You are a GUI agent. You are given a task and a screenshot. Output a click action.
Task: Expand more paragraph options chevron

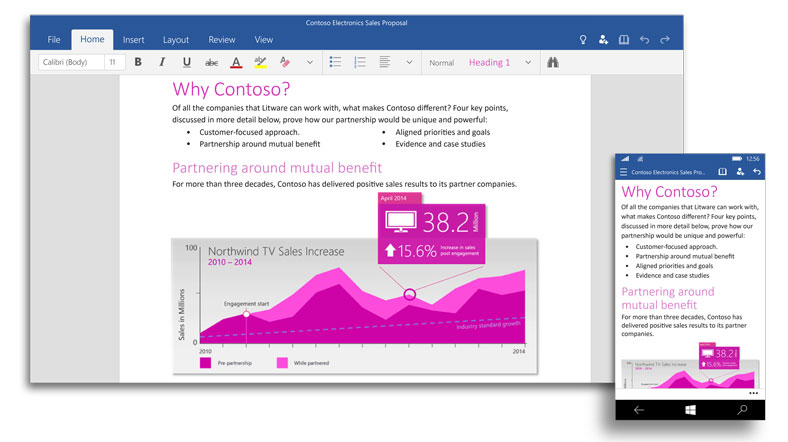pyautogui.click(x=409, y=62)
